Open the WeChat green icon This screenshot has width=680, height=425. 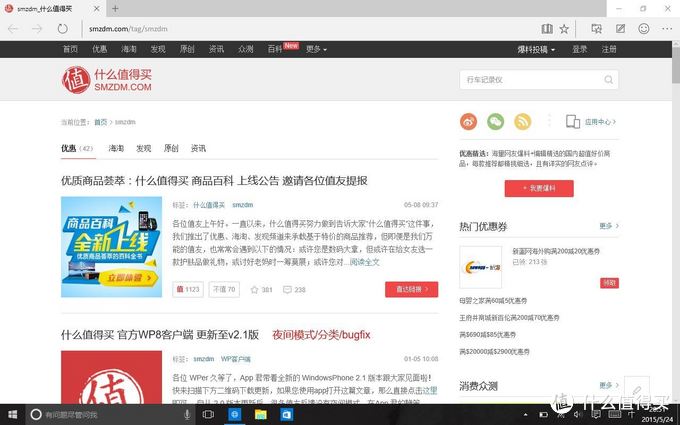(x=496, y=122)
